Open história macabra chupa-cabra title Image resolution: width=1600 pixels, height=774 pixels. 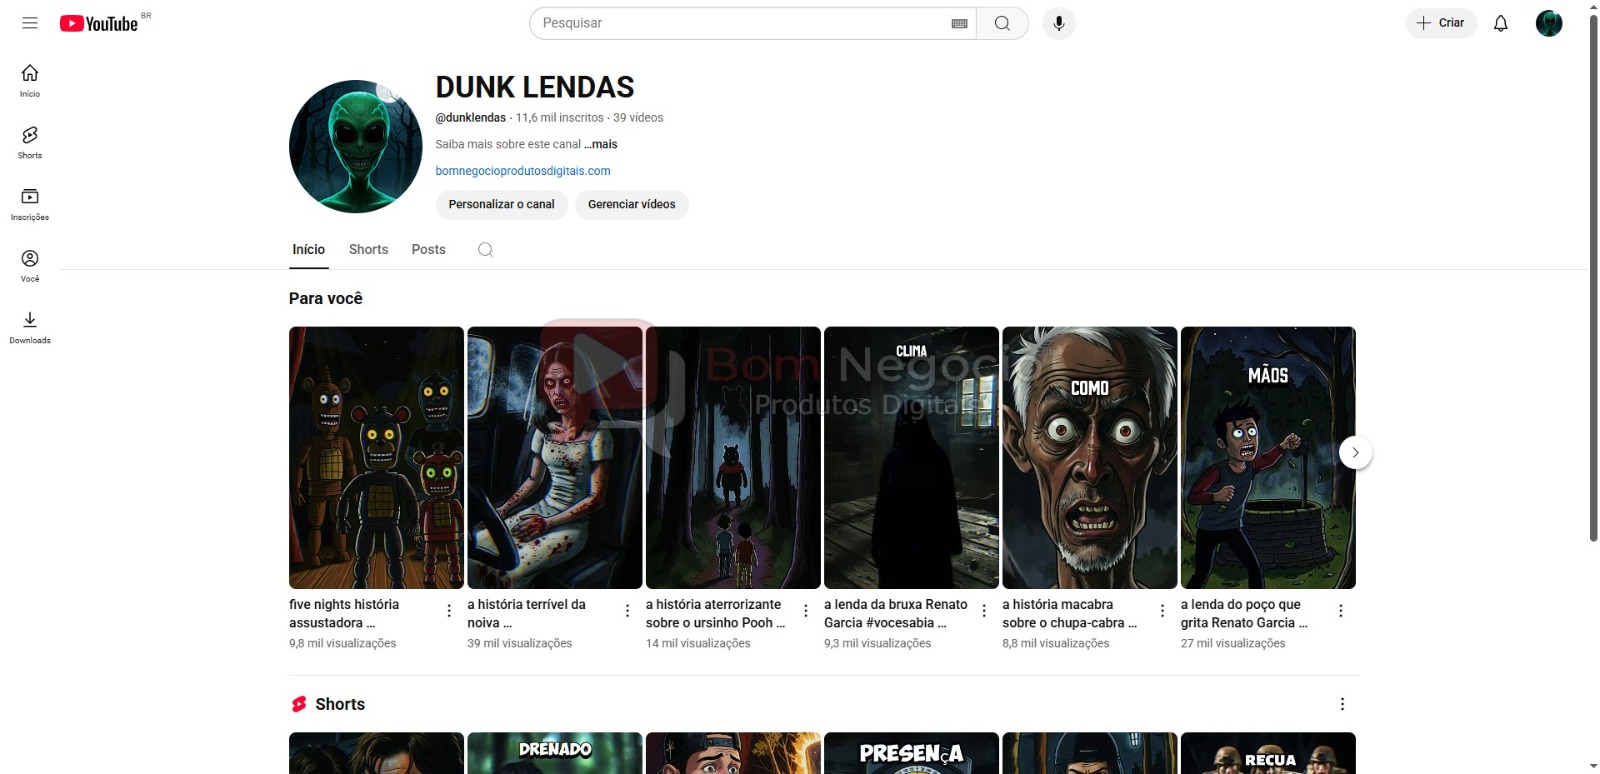pyautogui.click(x=1069, y=613)
